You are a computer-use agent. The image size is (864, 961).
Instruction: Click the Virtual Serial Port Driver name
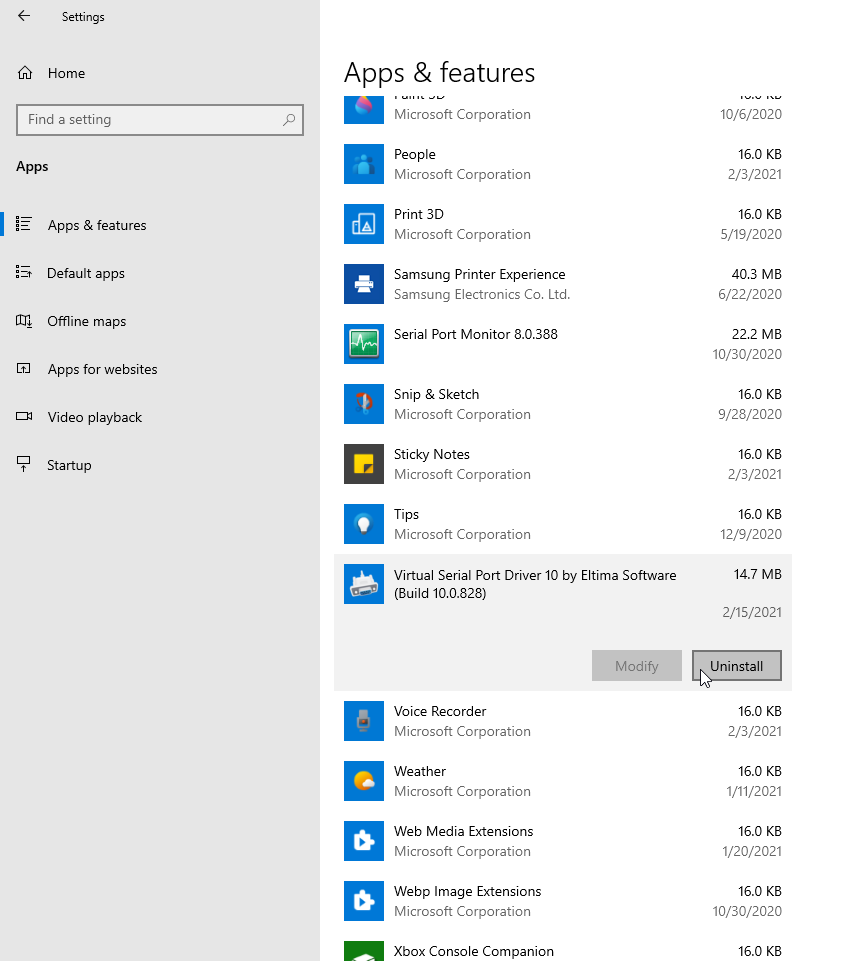point(535,584)
